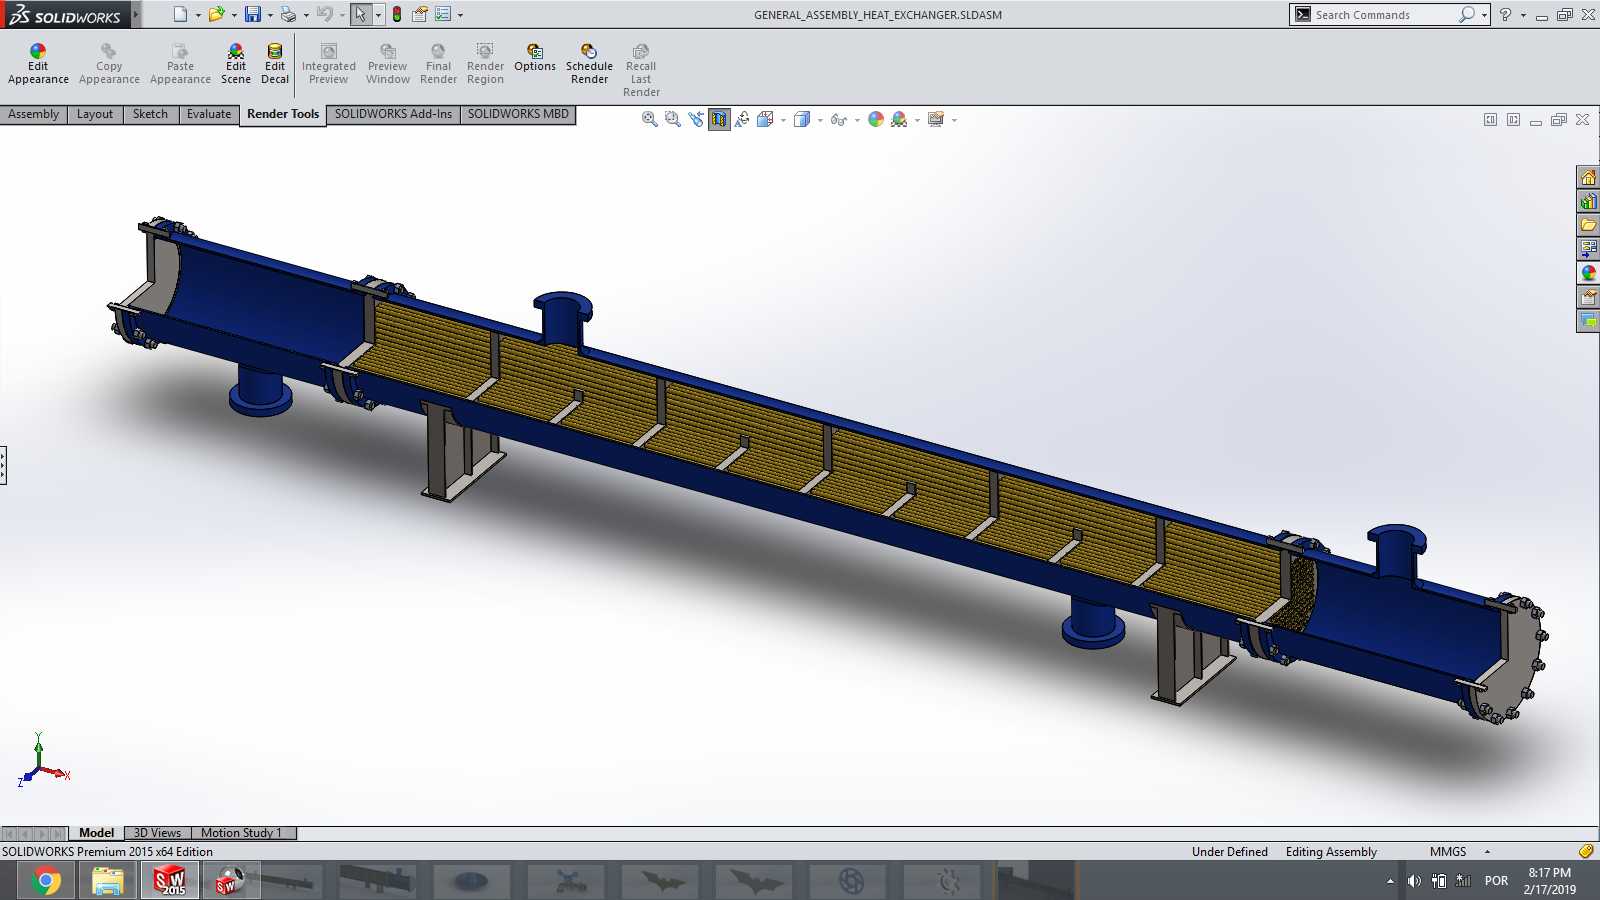Open View Orientation cube
This screenshot has width=1600, height=900.
tap(765, 119)
